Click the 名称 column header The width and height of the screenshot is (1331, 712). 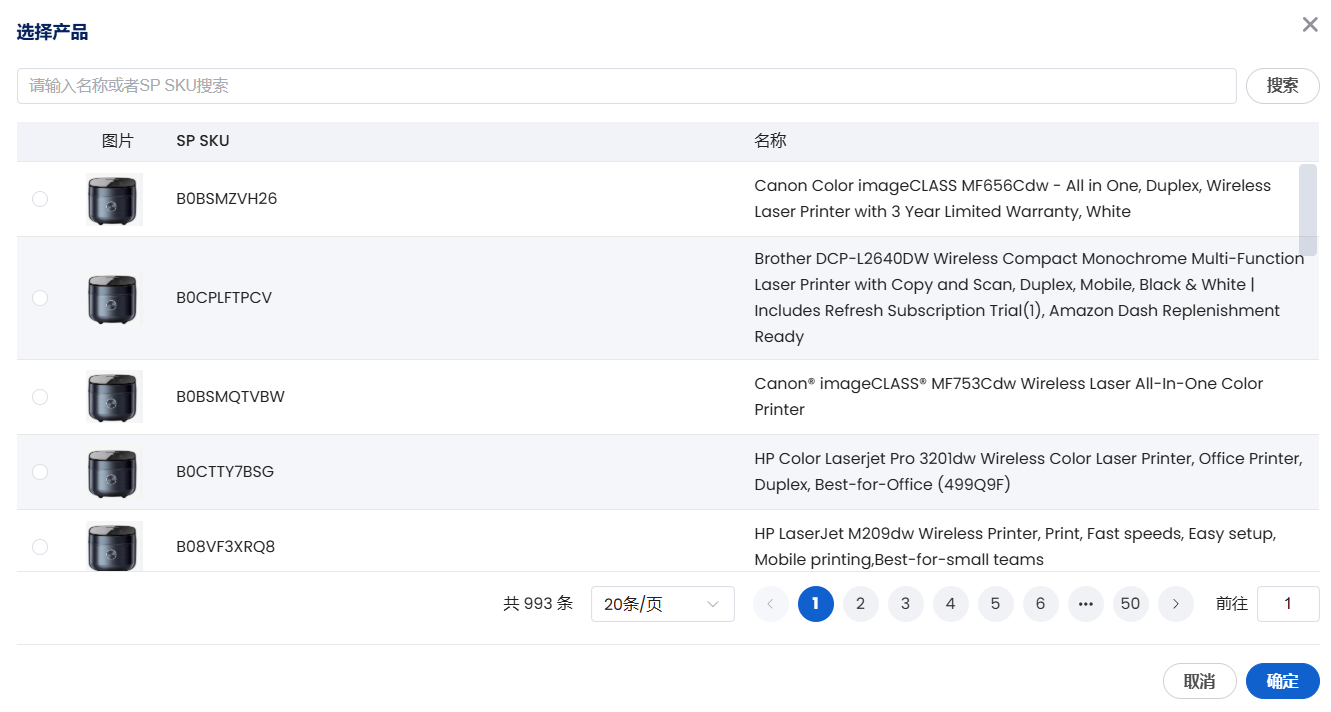[x=770, y=141]
